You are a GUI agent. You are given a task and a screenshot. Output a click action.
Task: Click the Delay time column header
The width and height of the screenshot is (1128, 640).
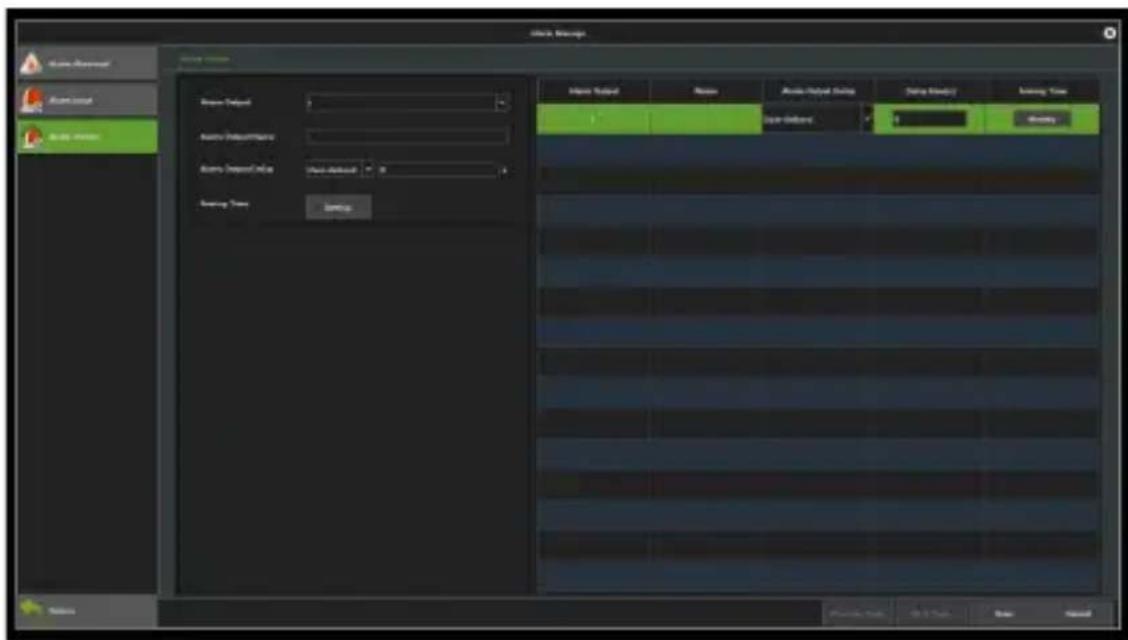coord(931,91)
